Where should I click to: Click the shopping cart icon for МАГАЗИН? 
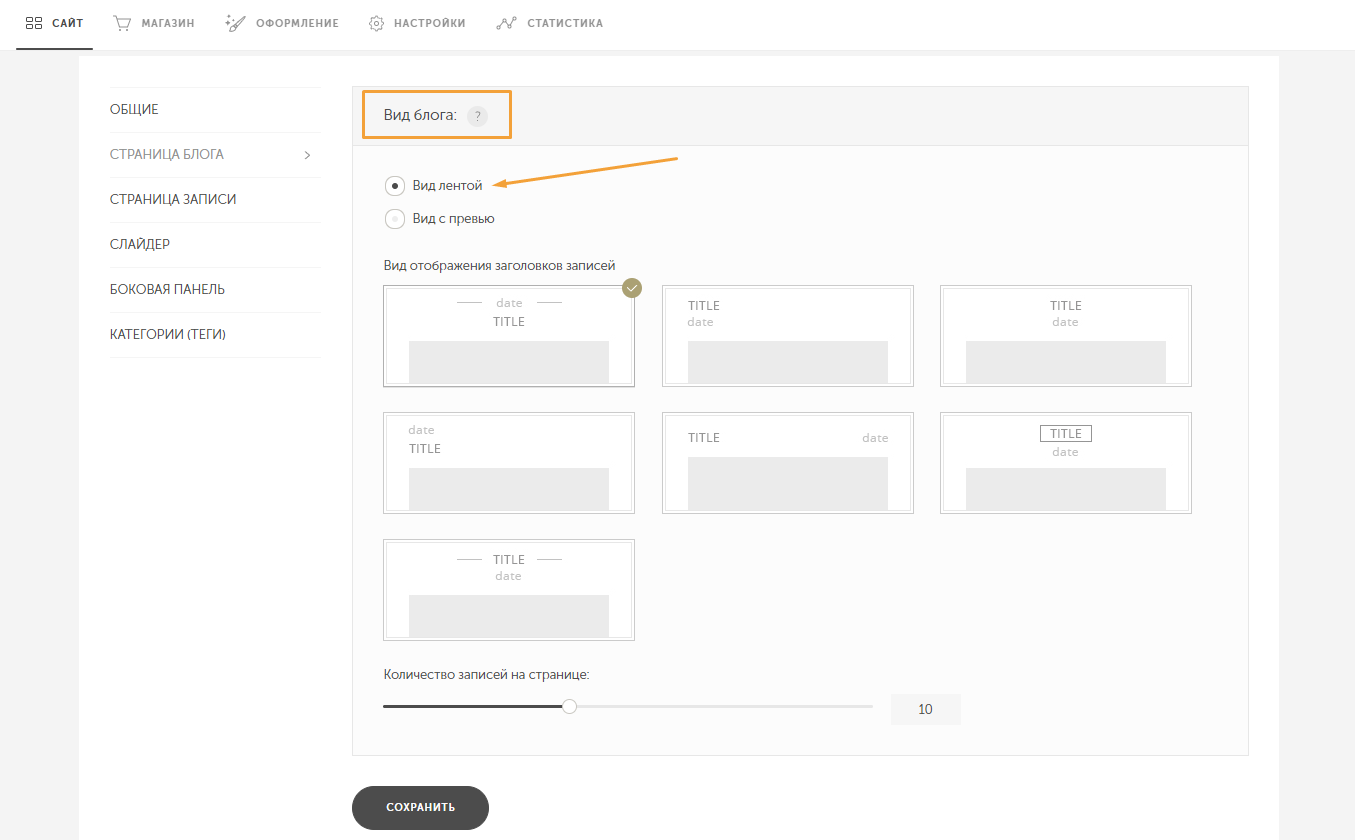[122, 23]
